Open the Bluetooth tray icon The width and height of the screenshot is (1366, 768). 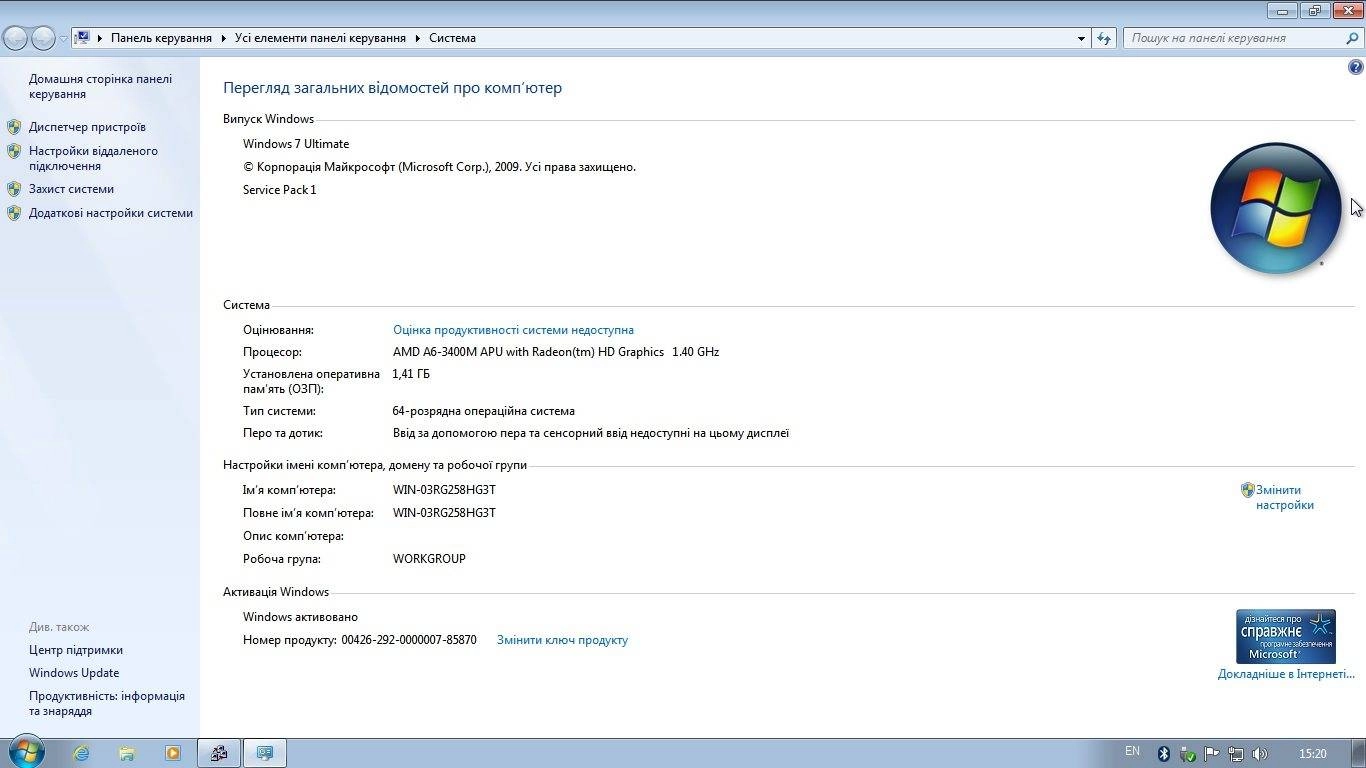[1164, 754]
